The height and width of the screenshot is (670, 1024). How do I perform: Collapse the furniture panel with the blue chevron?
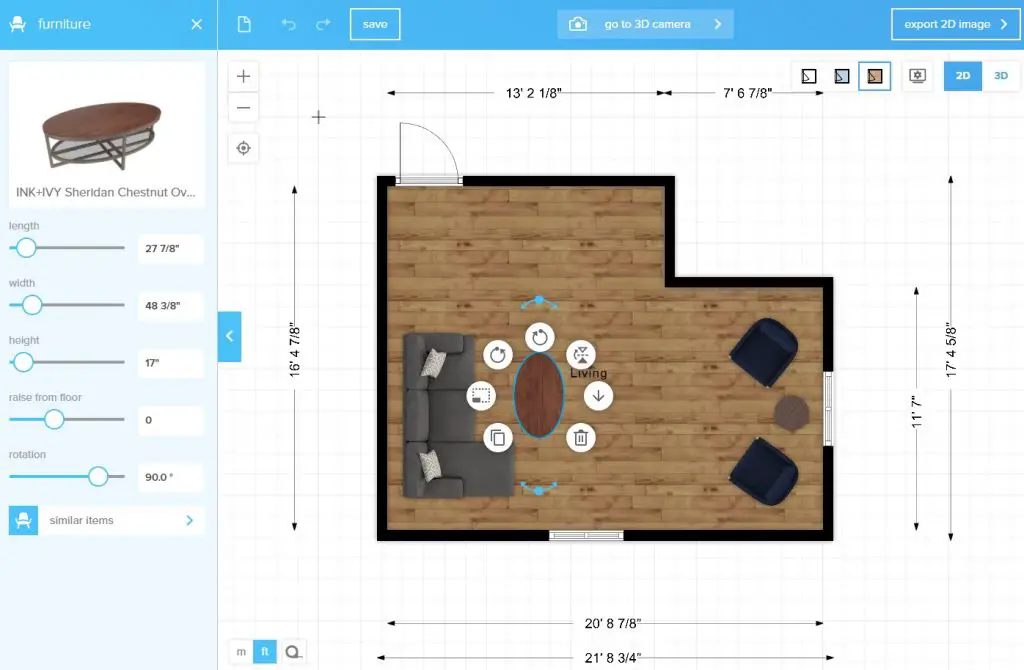point(229,337)
